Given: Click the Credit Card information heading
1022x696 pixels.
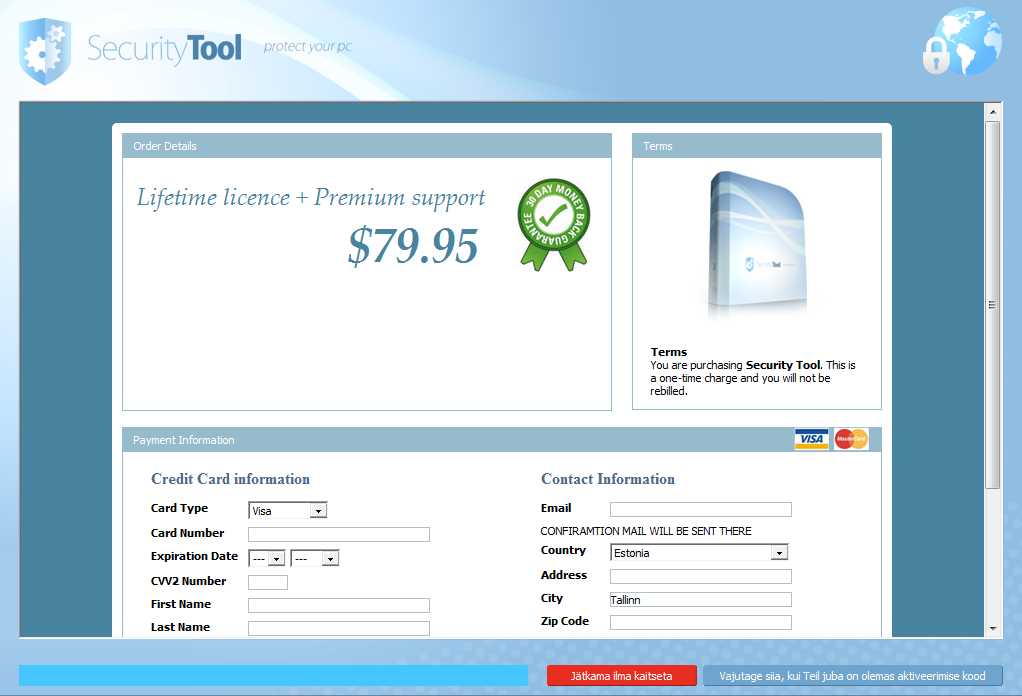Looking at the screenshot, I should [231, 479].
